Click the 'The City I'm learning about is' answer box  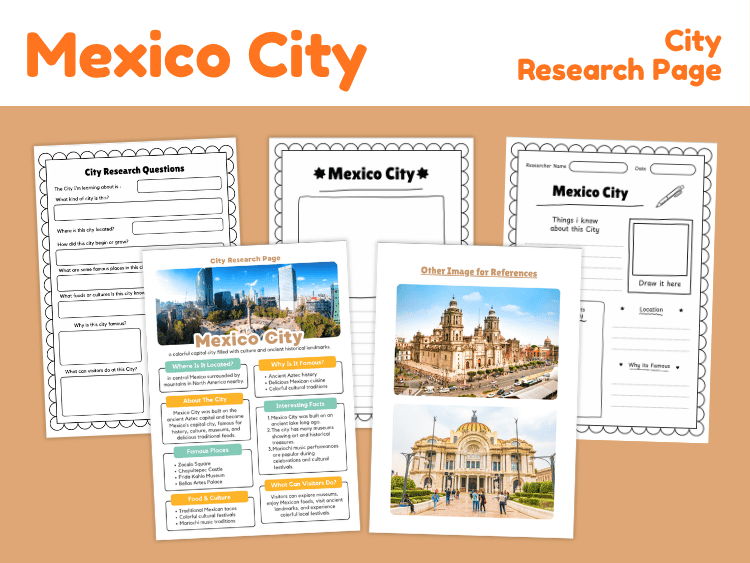(x=179, y=184)
